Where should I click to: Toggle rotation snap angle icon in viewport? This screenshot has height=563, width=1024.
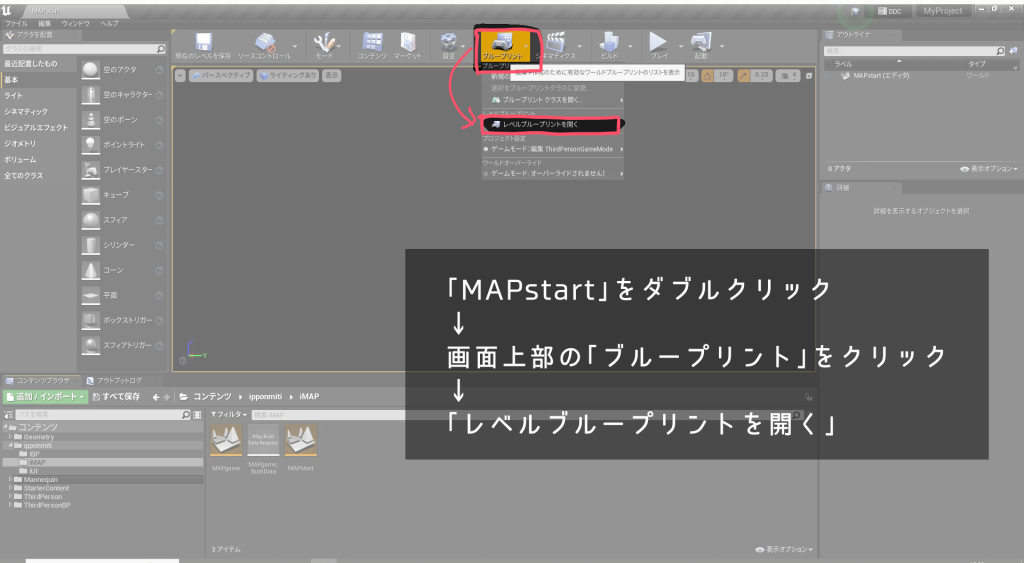(x=706, y=75)
